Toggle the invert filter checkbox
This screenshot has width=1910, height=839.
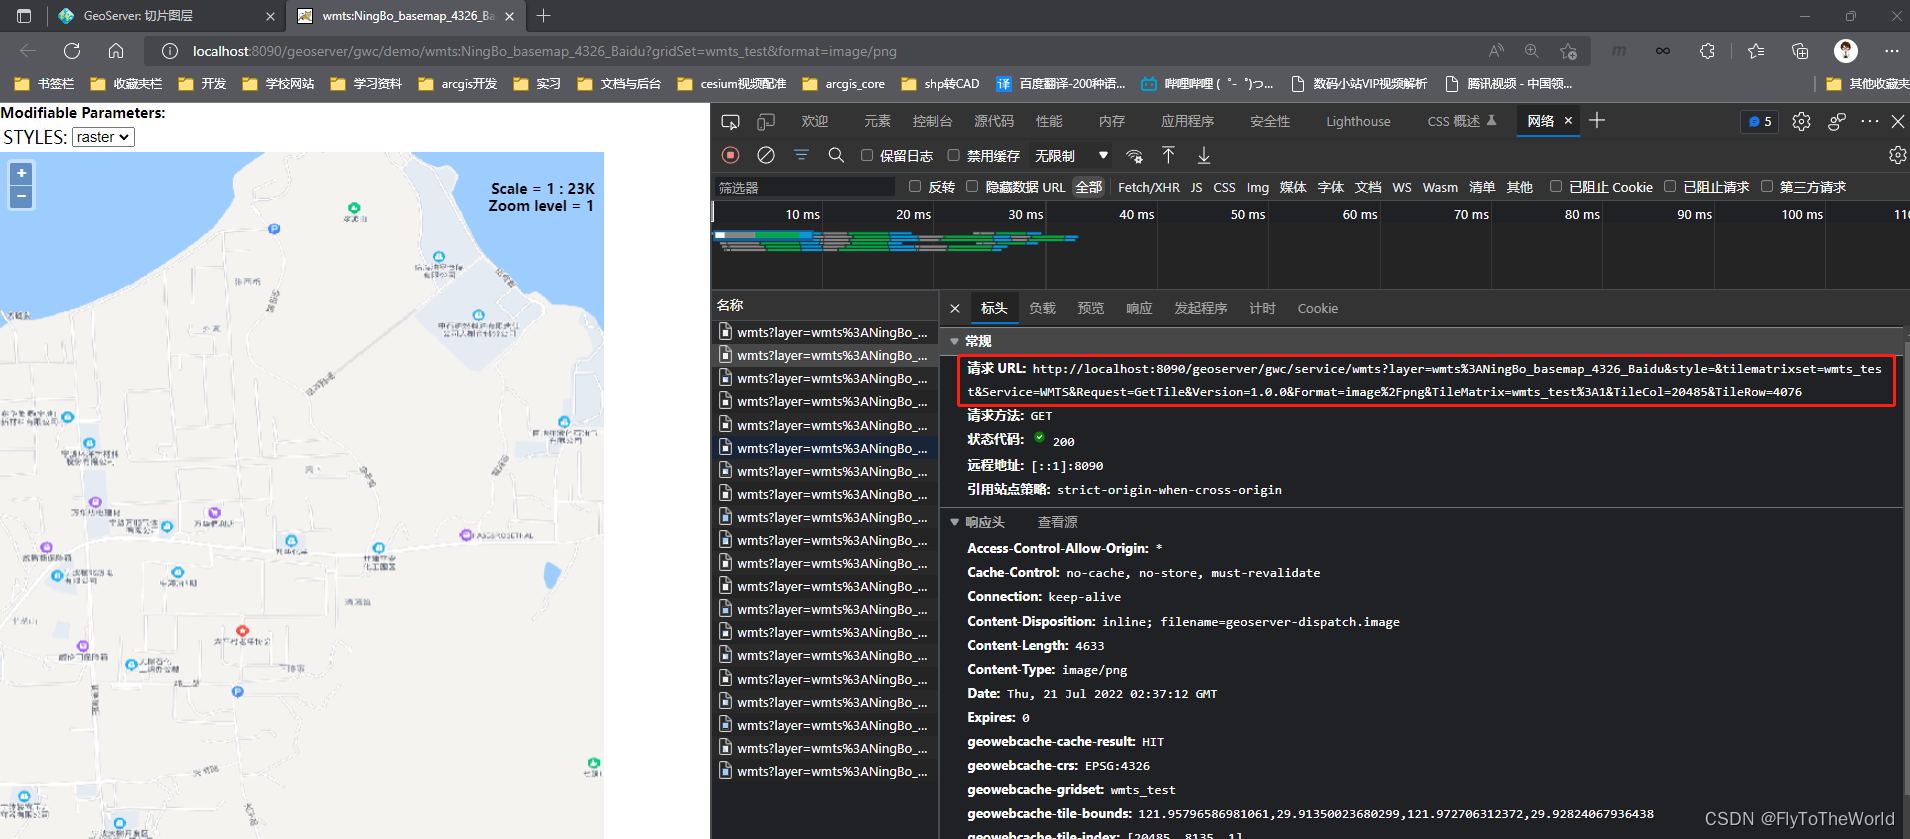click(914, 186)
